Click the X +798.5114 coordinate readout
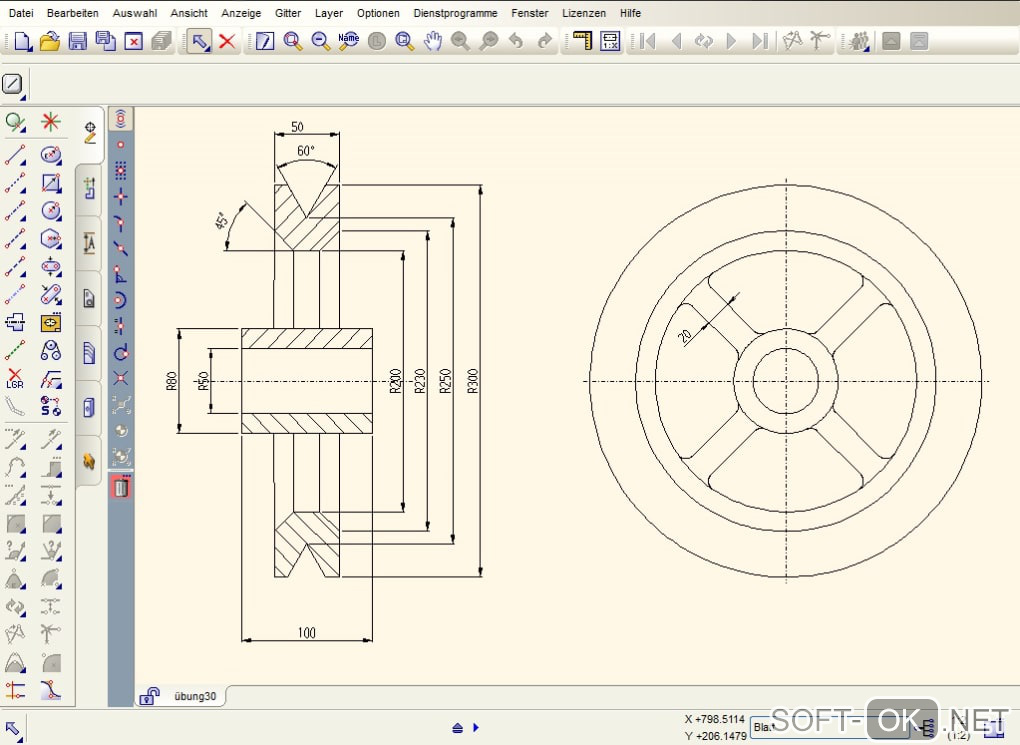The width and height of the screenshot is (1020, 745). (x=714, y=719)
